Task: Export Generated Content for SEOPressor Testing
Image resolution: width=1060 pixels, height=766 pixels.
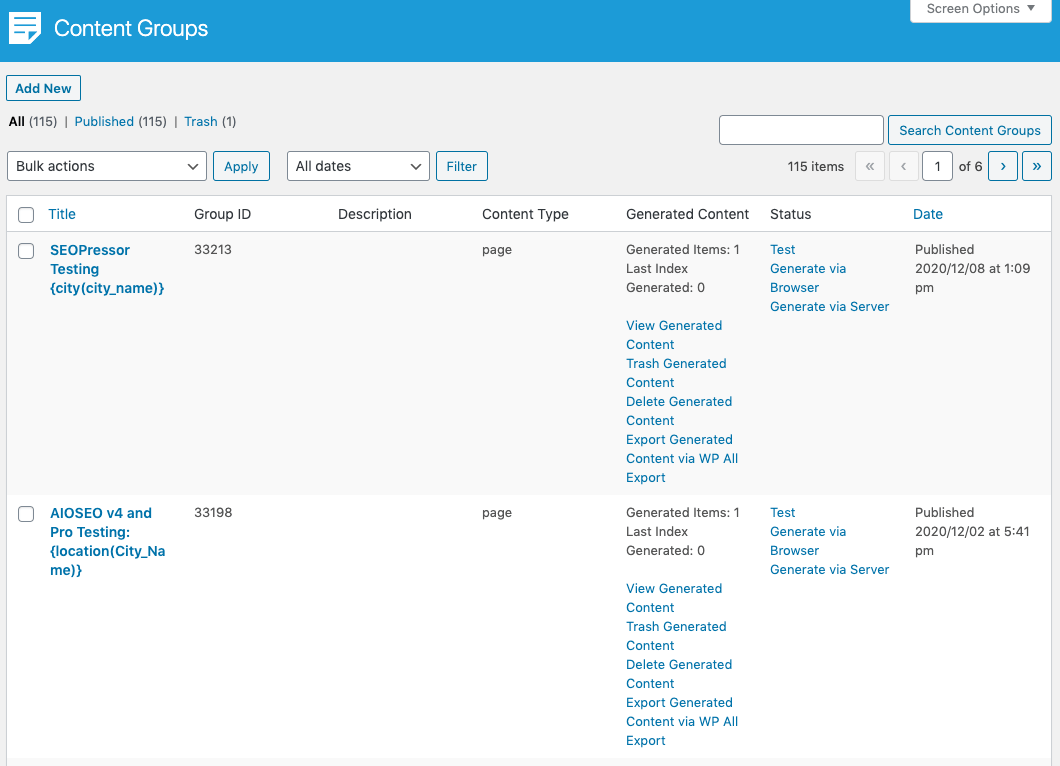Action: 681,458
